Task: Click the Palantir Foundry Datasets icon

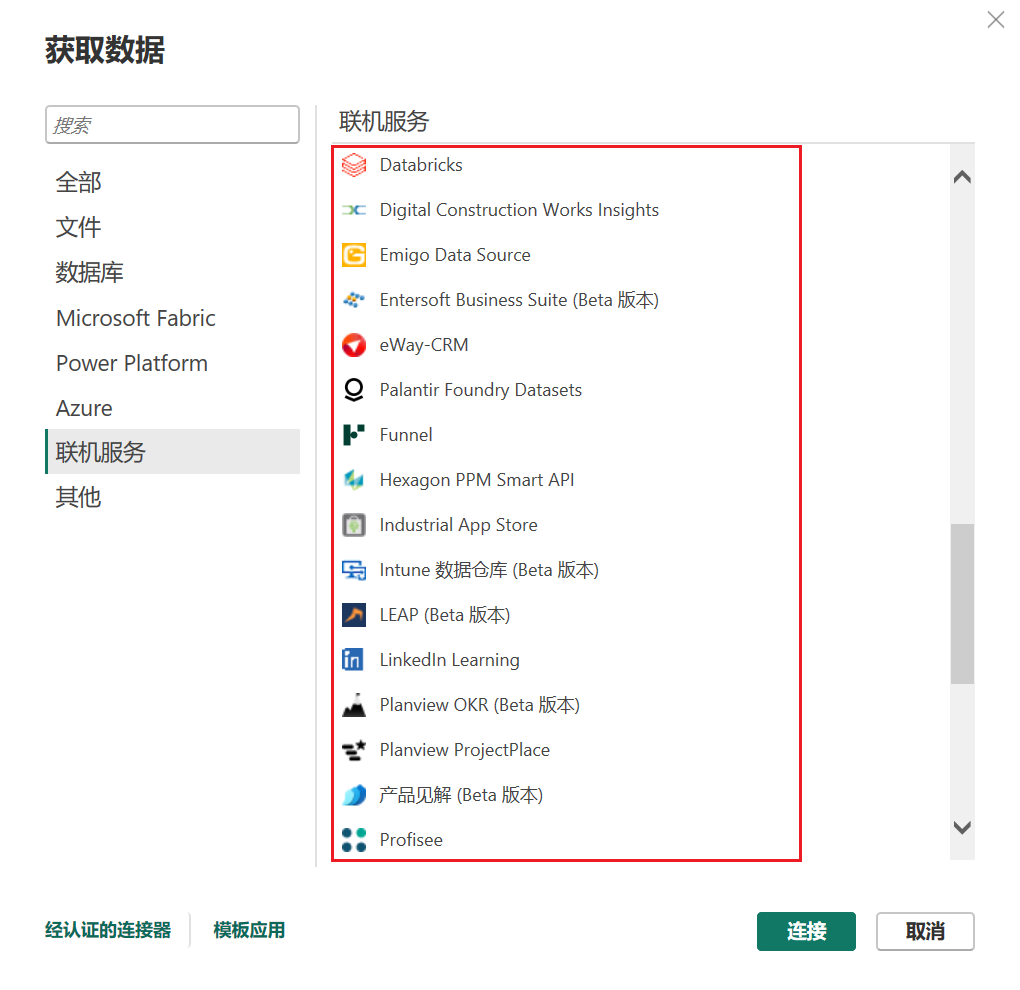Action: [354, 390]
